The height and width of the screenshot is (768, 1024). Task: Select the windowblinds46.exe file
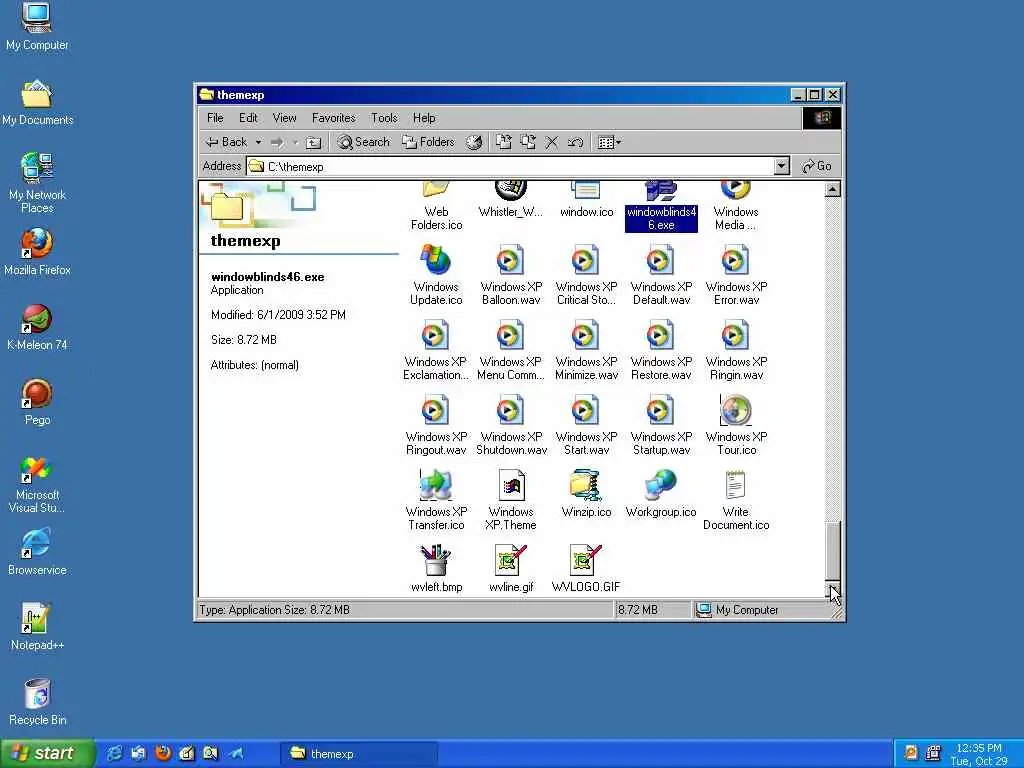pyautogui.click(x=661, y=208)
